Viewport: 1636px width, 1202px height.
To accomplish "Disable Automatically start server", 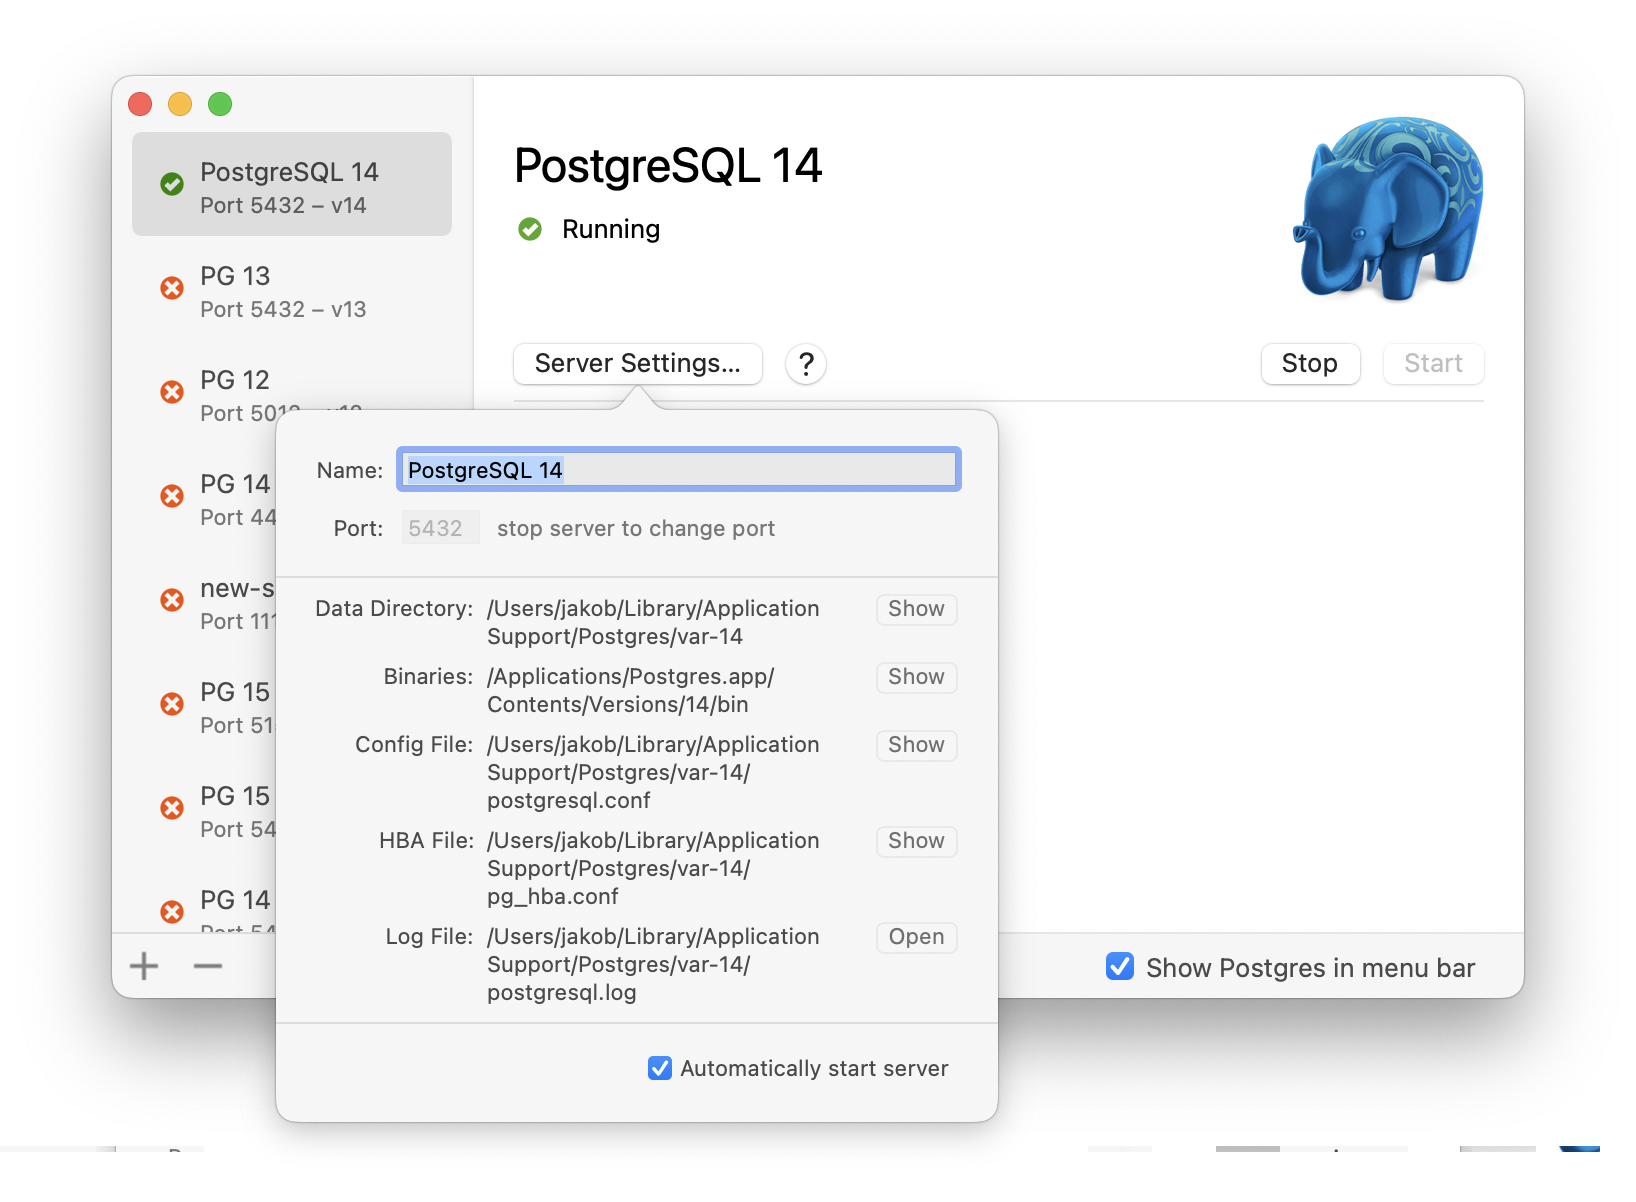I will pyautogui.click(x=660, y=1068).
